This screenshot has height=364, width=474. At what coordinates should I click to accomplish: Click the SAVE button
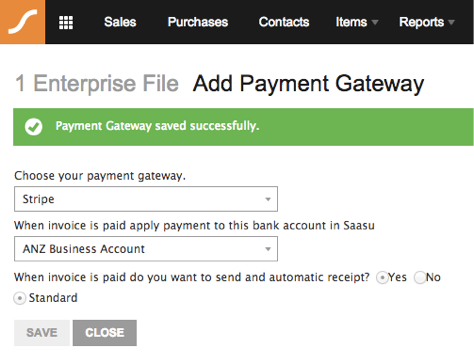click(42, 333)
